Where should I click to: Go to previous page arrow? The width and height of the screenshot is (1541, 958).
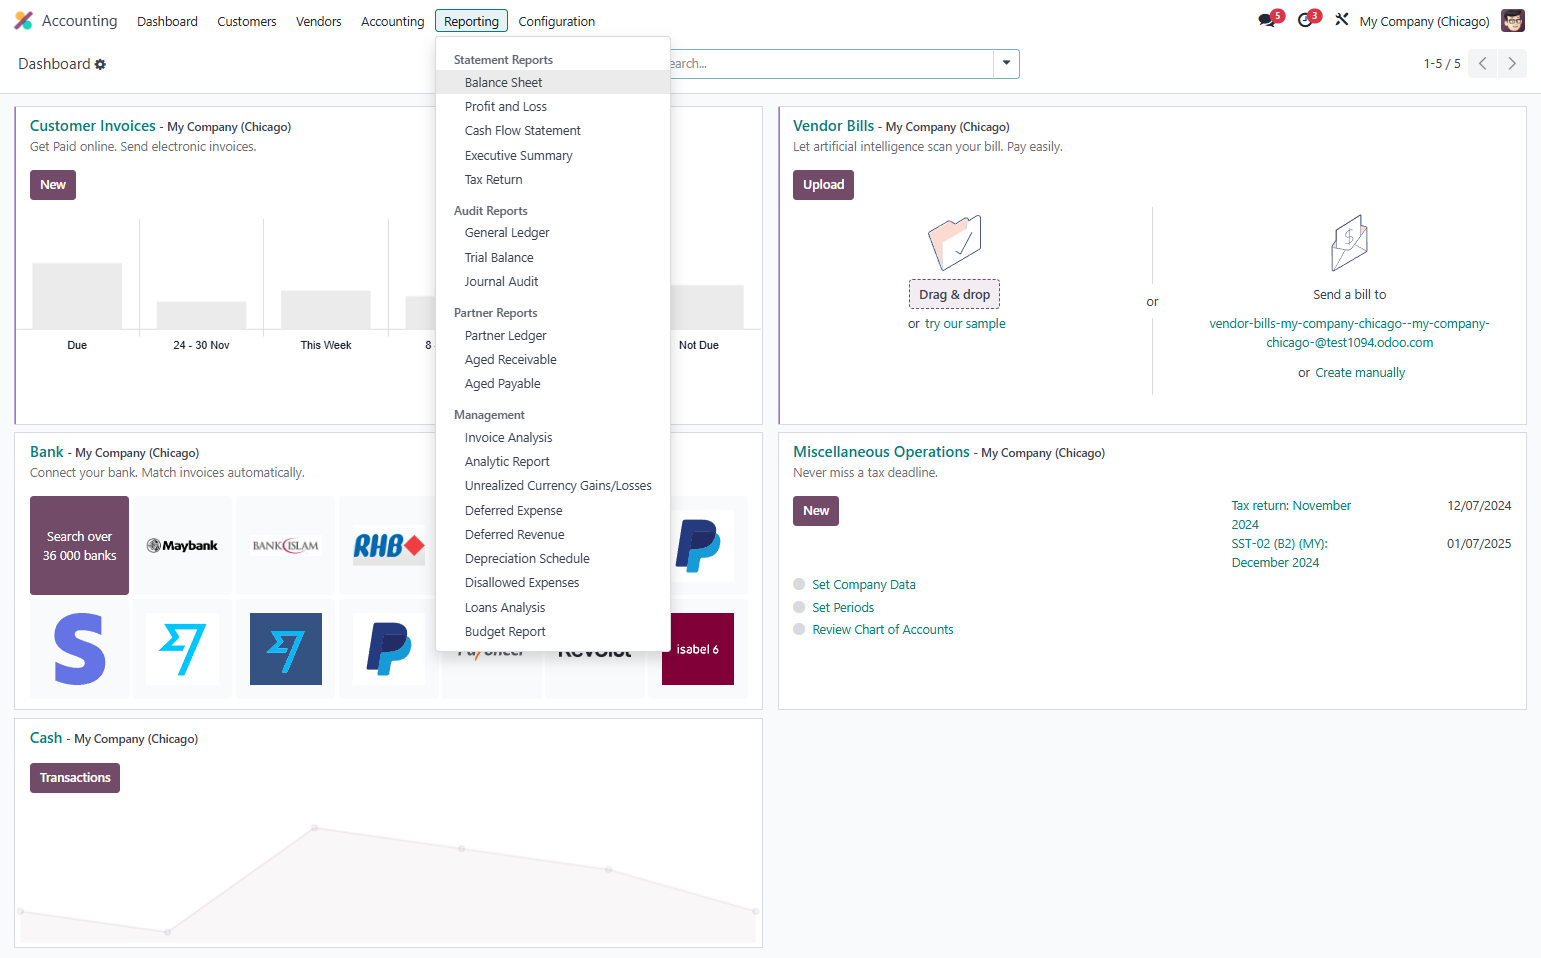pos(1483,63)
